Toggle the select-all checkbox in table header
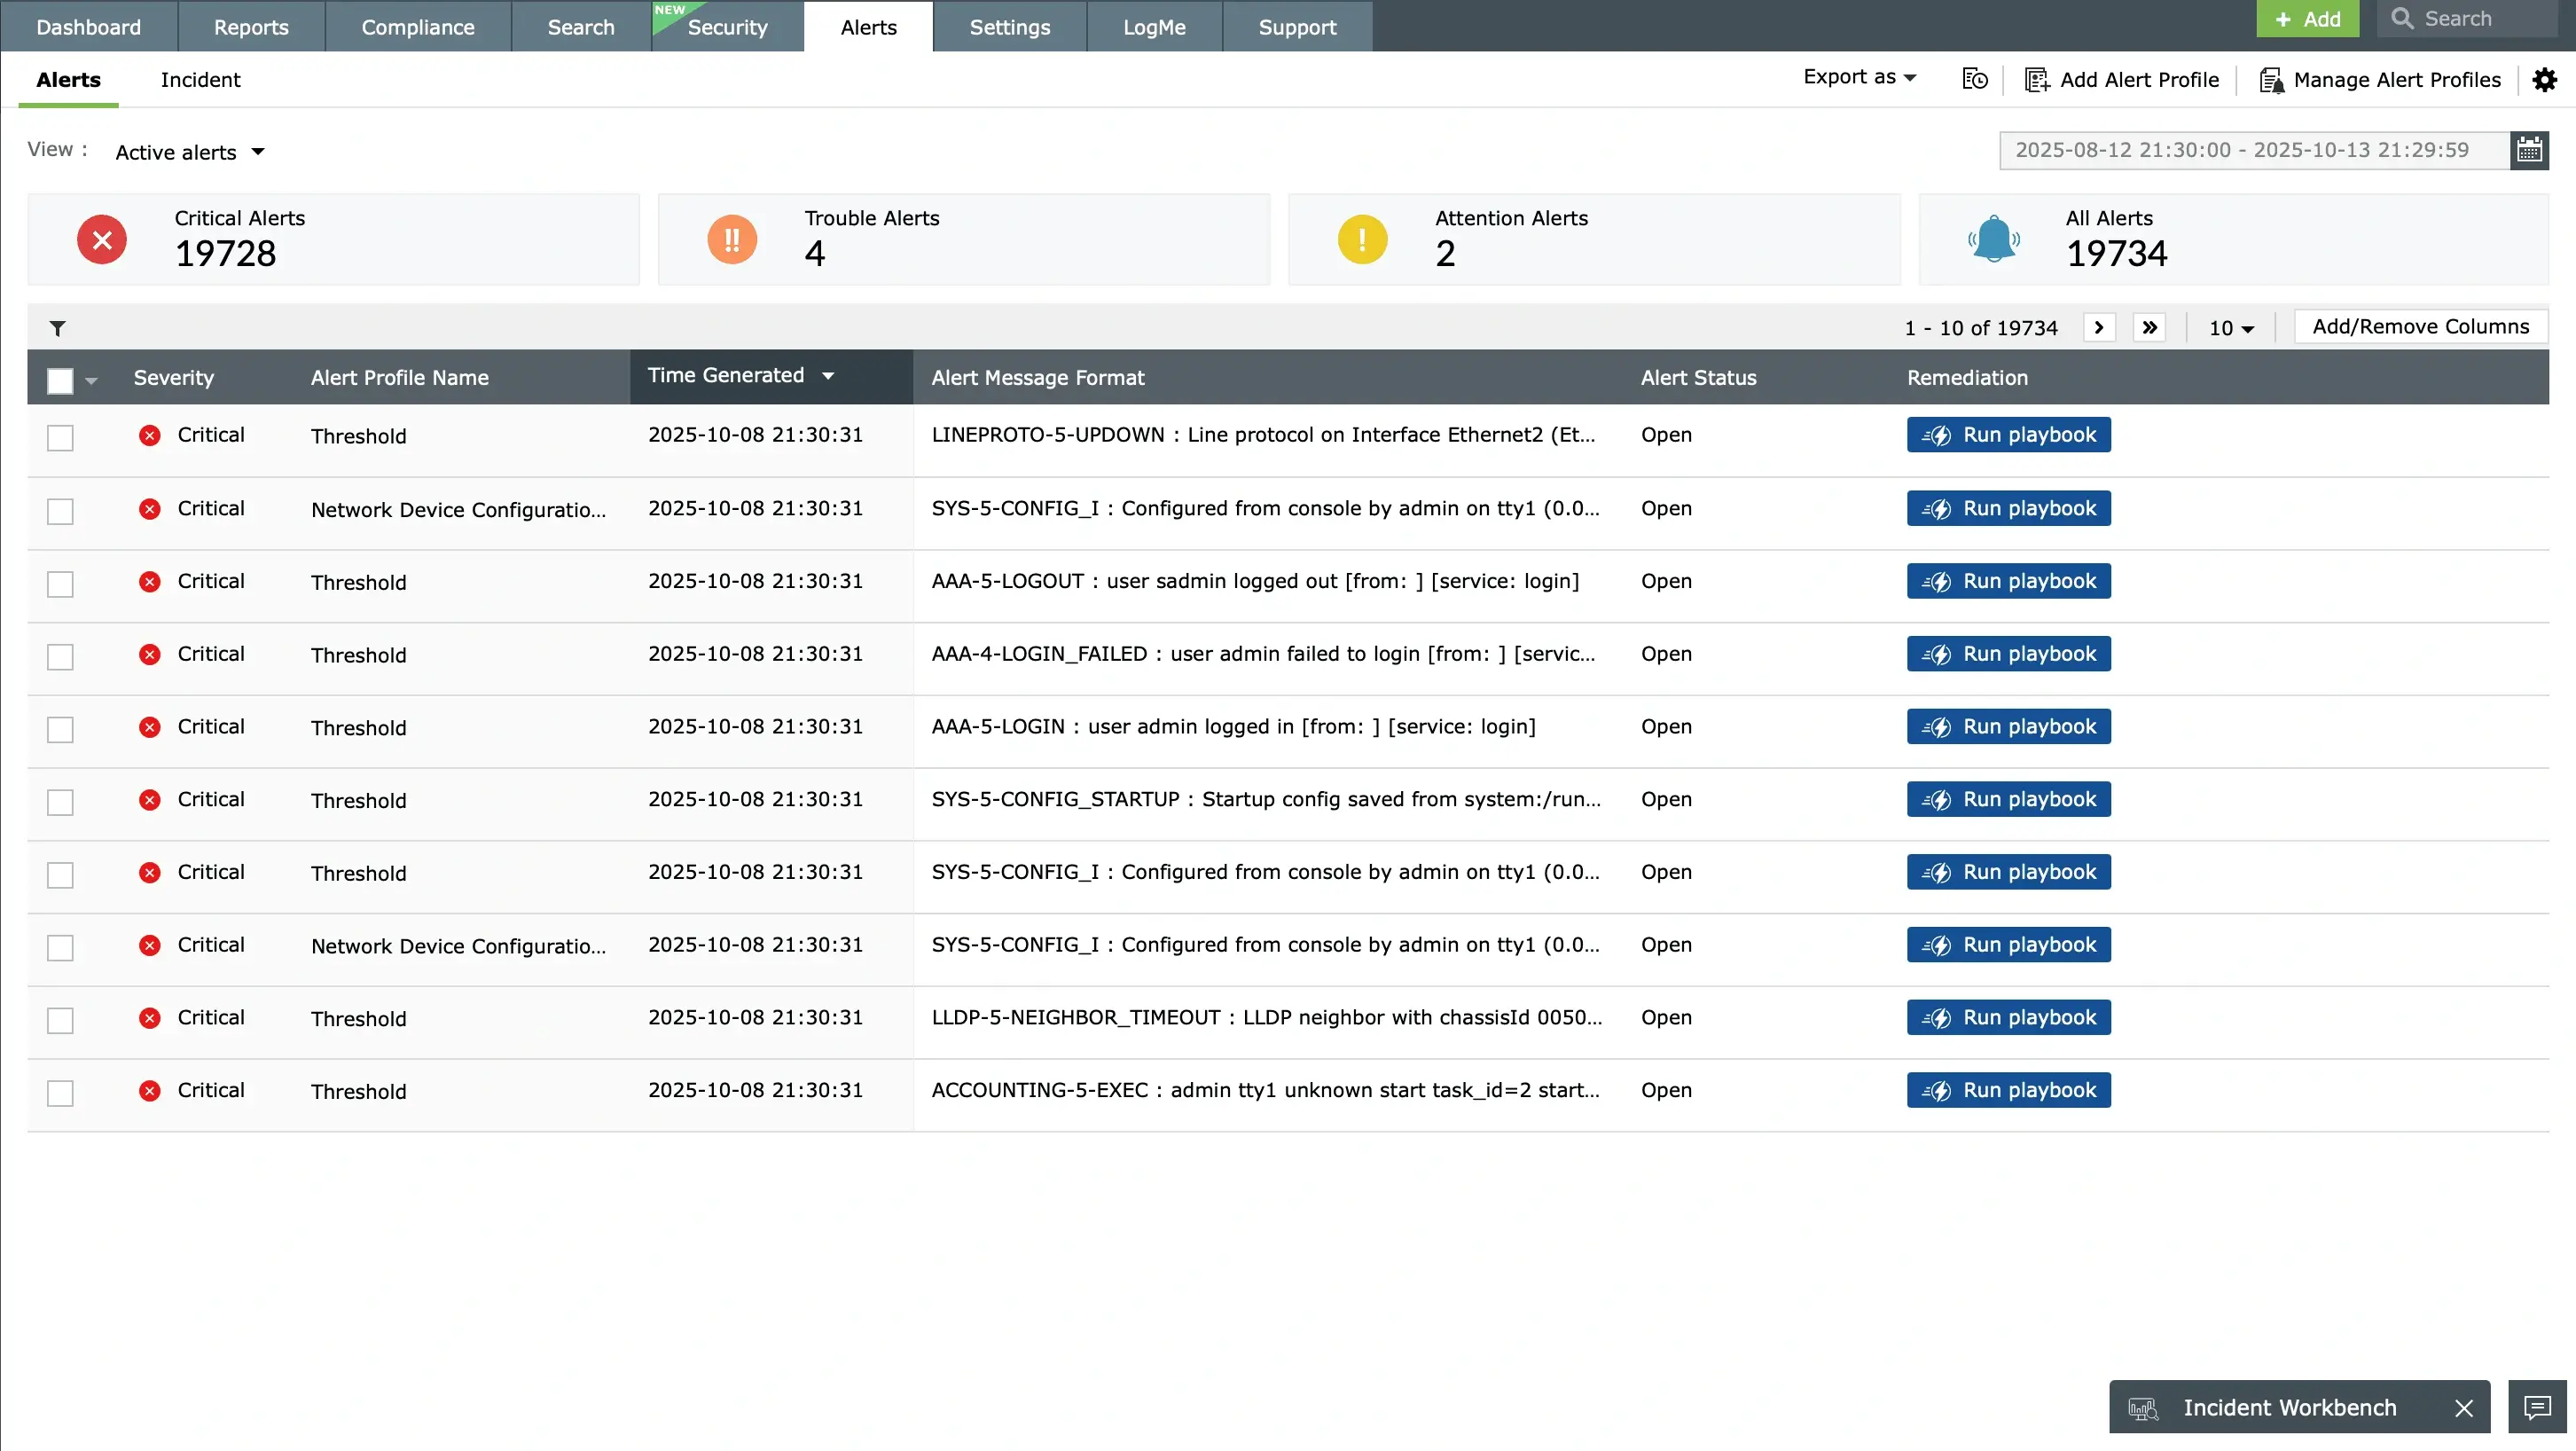The width and height of the screenshot is (2576, 1451). coord(60,381)
